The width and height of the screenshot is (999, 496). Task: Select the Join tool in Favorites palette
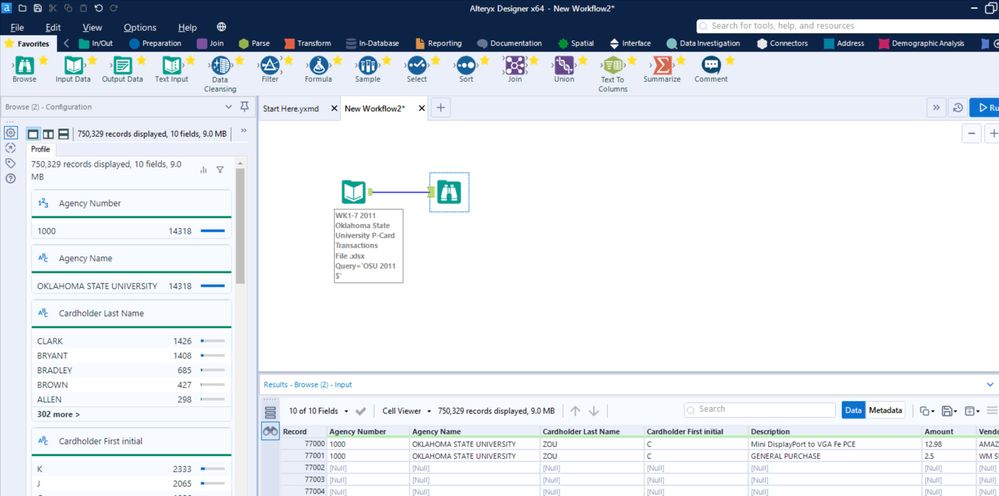pyautogui.click(x=515, y=65)
